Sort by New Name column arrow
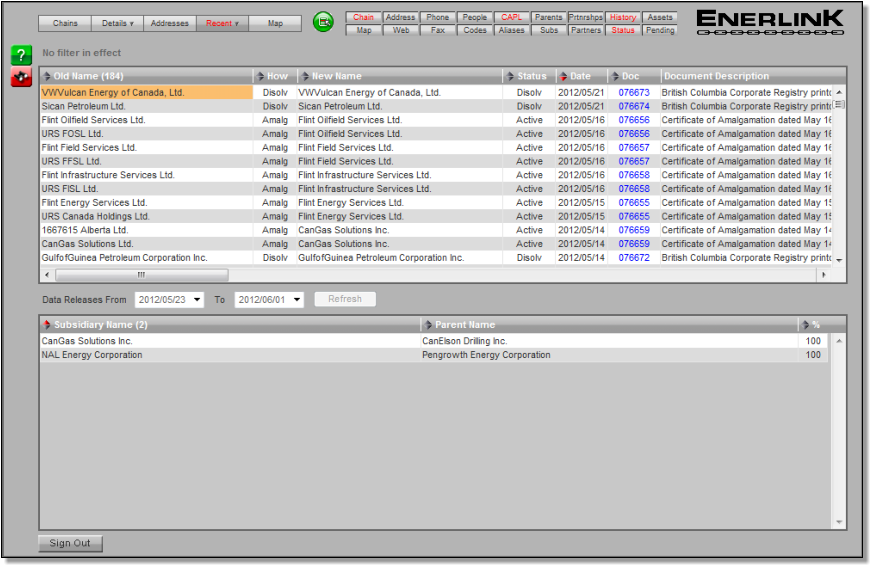The image size is (874, 569). pyautogui.click(x=305, y=76)
